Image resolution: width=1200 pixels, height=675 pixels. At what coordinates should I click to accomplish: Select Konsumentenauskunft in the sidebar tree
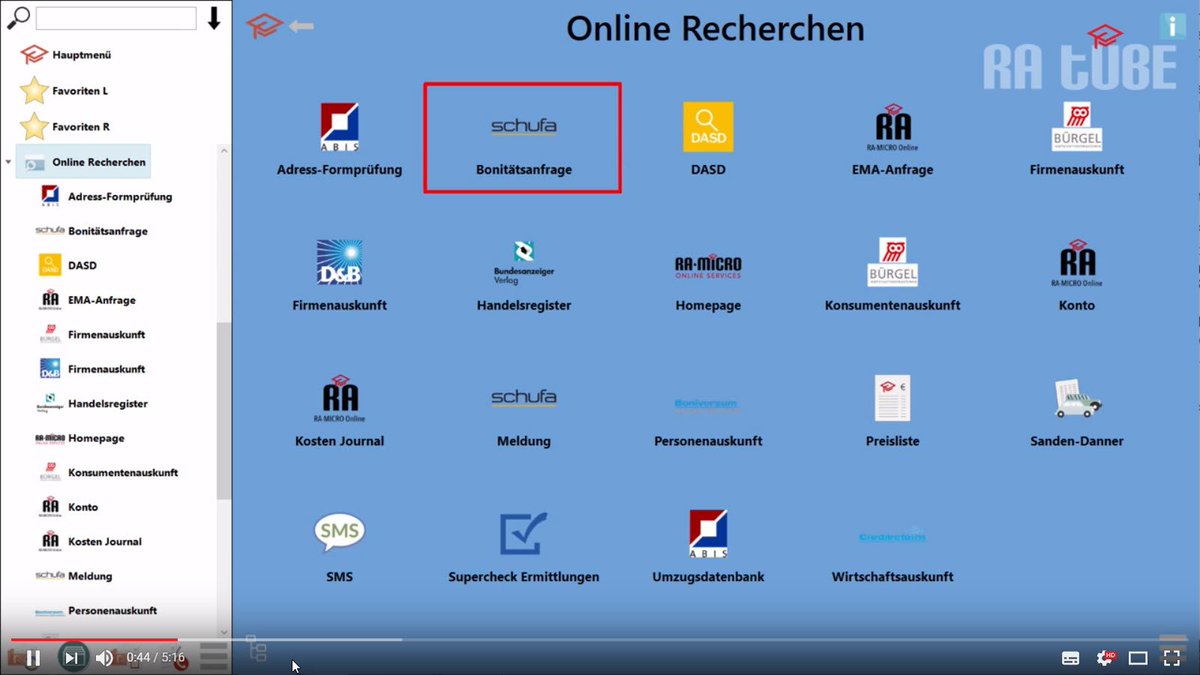coord(107,472)
